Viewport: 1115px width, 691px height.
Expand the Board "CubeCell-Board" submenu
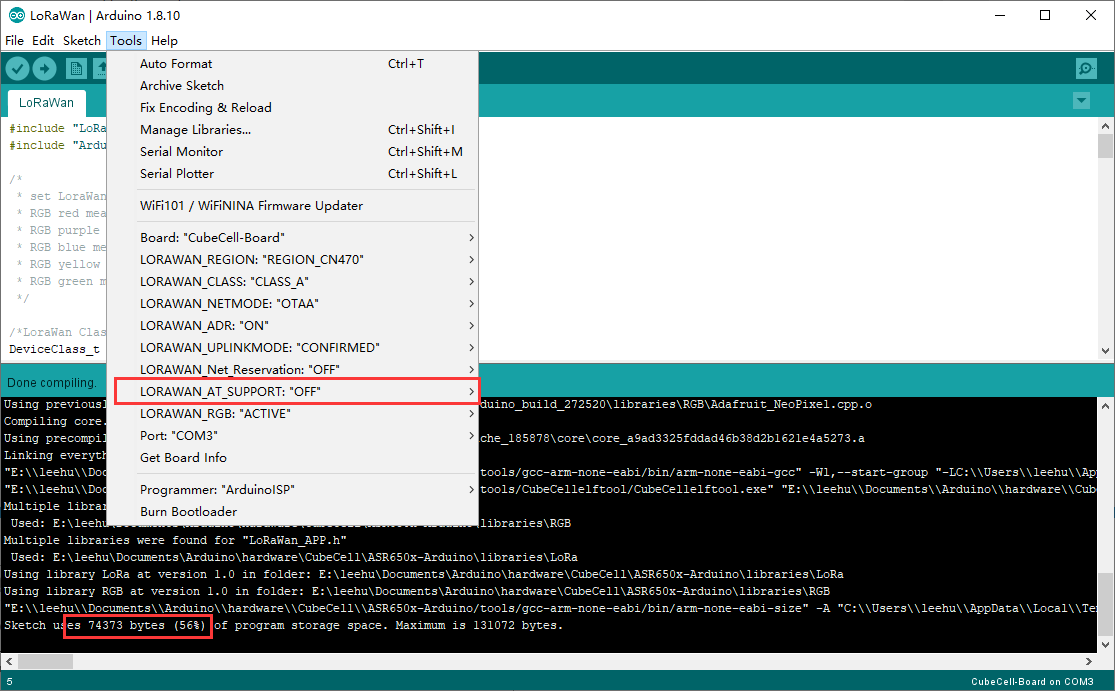point(293,238)
